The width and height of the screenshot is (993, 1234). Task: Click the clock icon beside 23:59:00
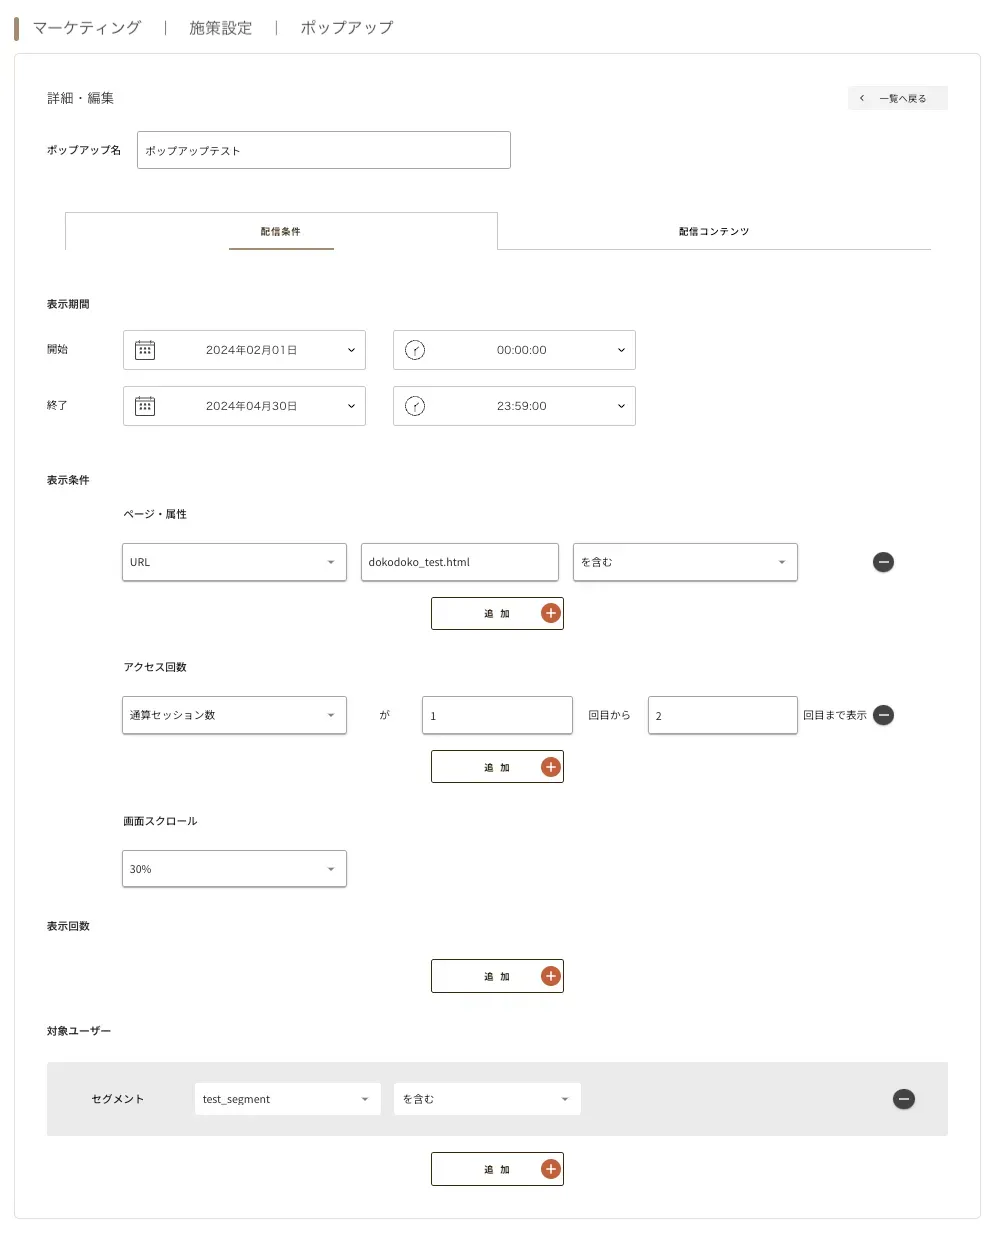point(415,406)
